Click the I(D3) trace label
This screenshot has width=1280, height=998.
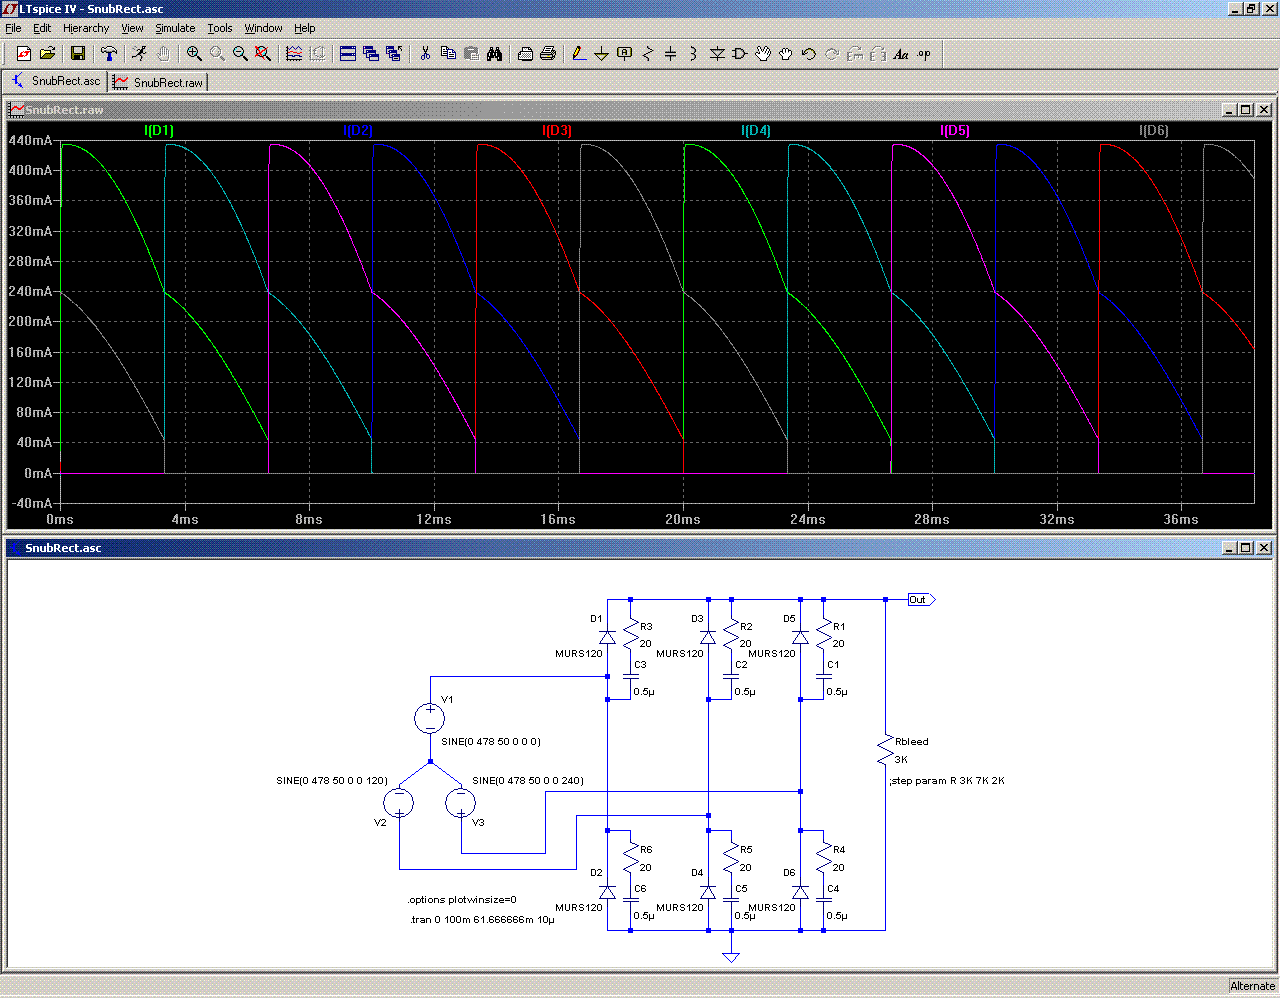pyautogui.click(x=557, y=131)
